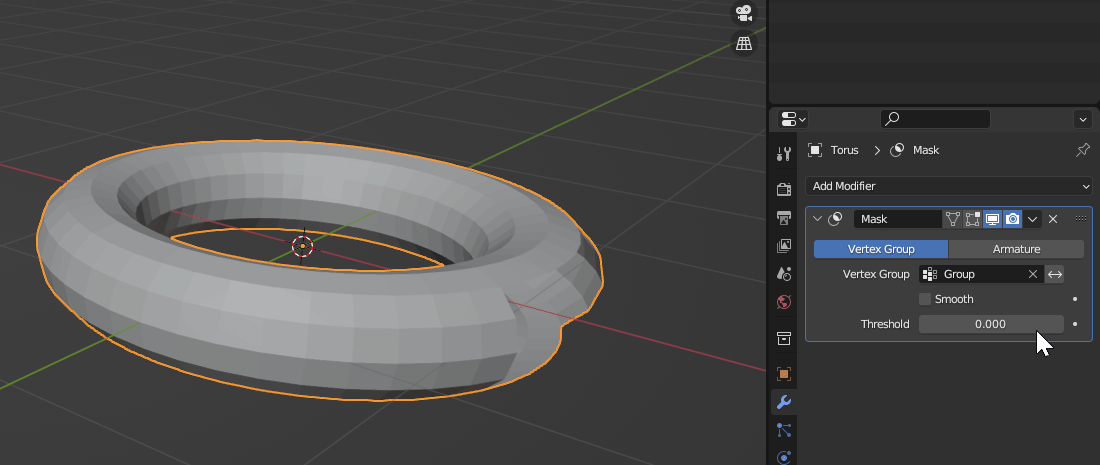Screen dimensions: 1100x465
Task: Toggle On Cage display for Mask modifier
Action: (953, 219)
